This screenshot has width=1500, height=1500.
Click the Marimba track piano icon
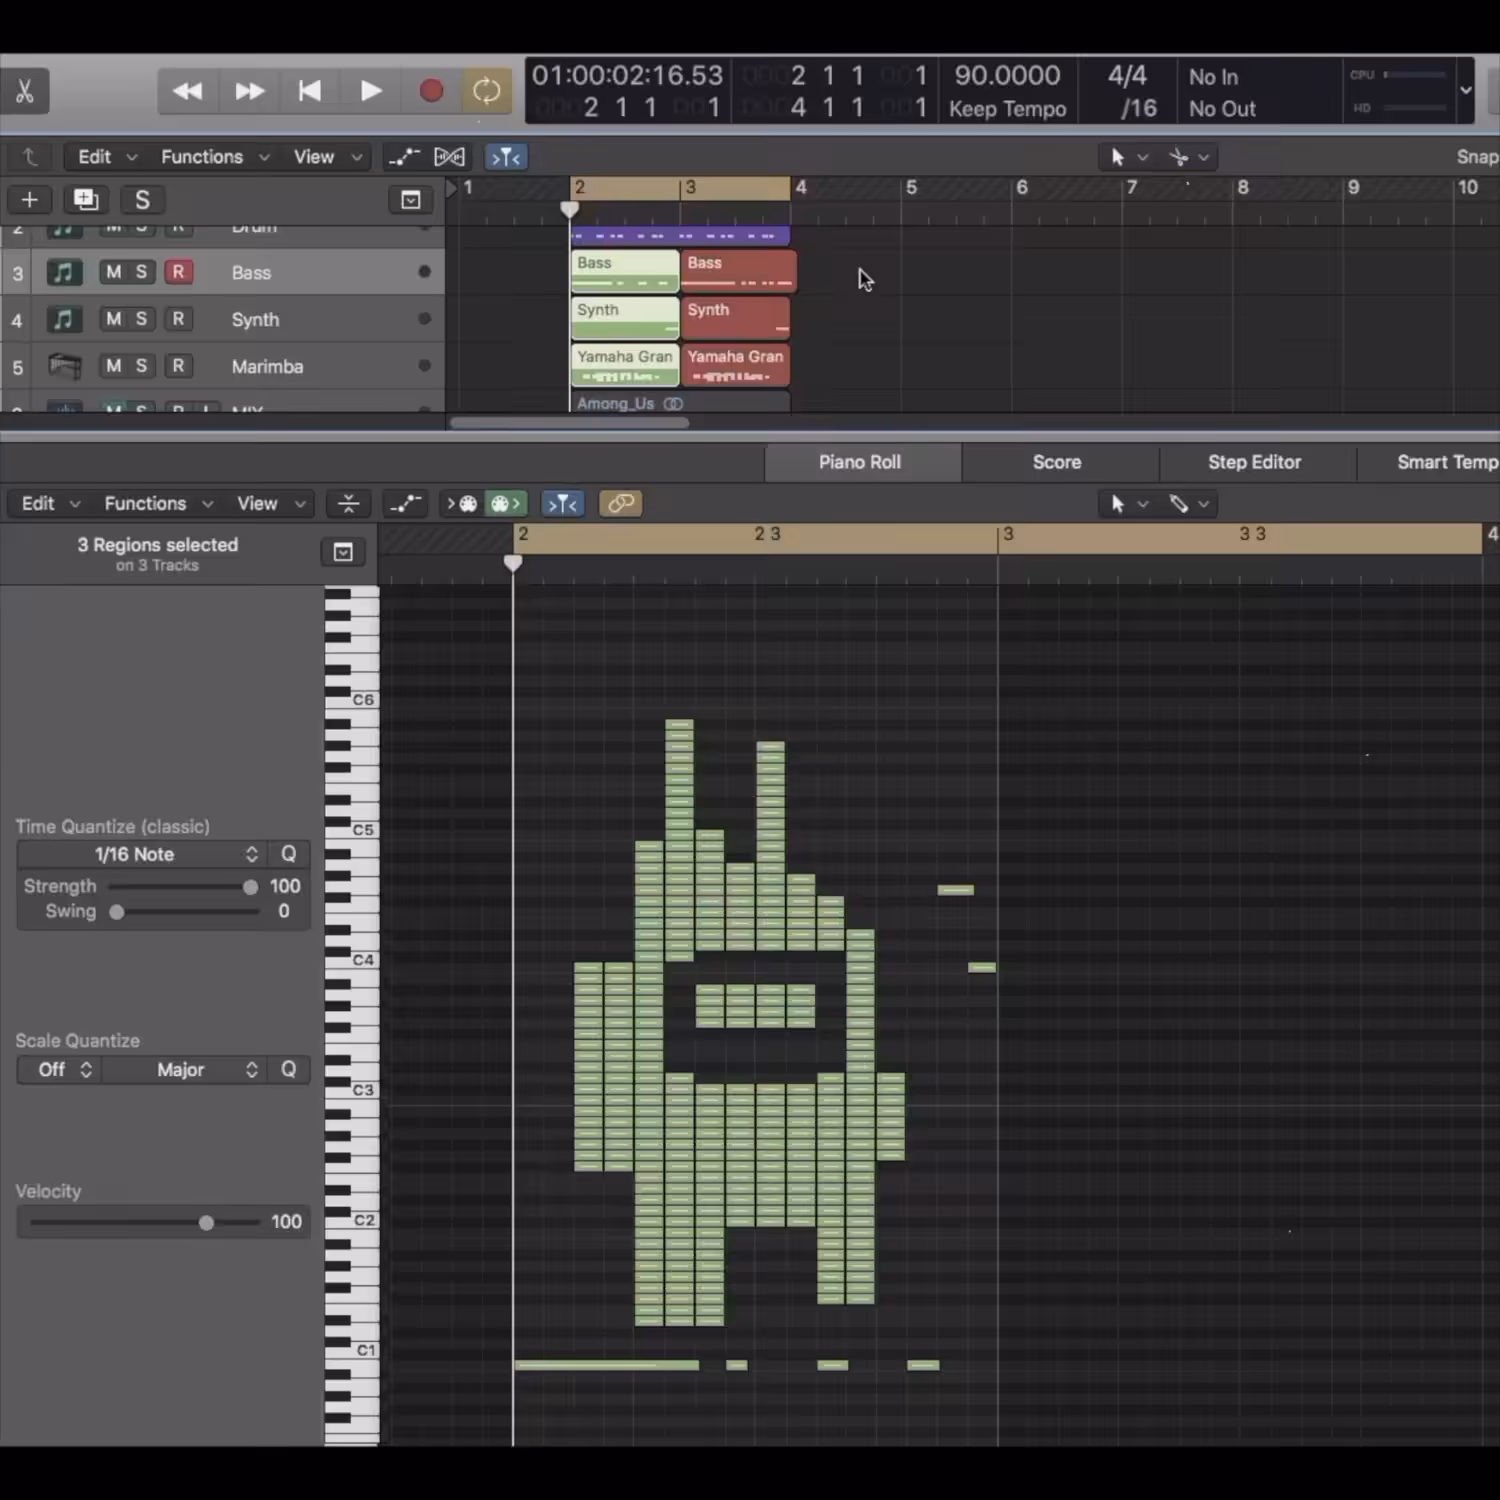coord(64,366)
